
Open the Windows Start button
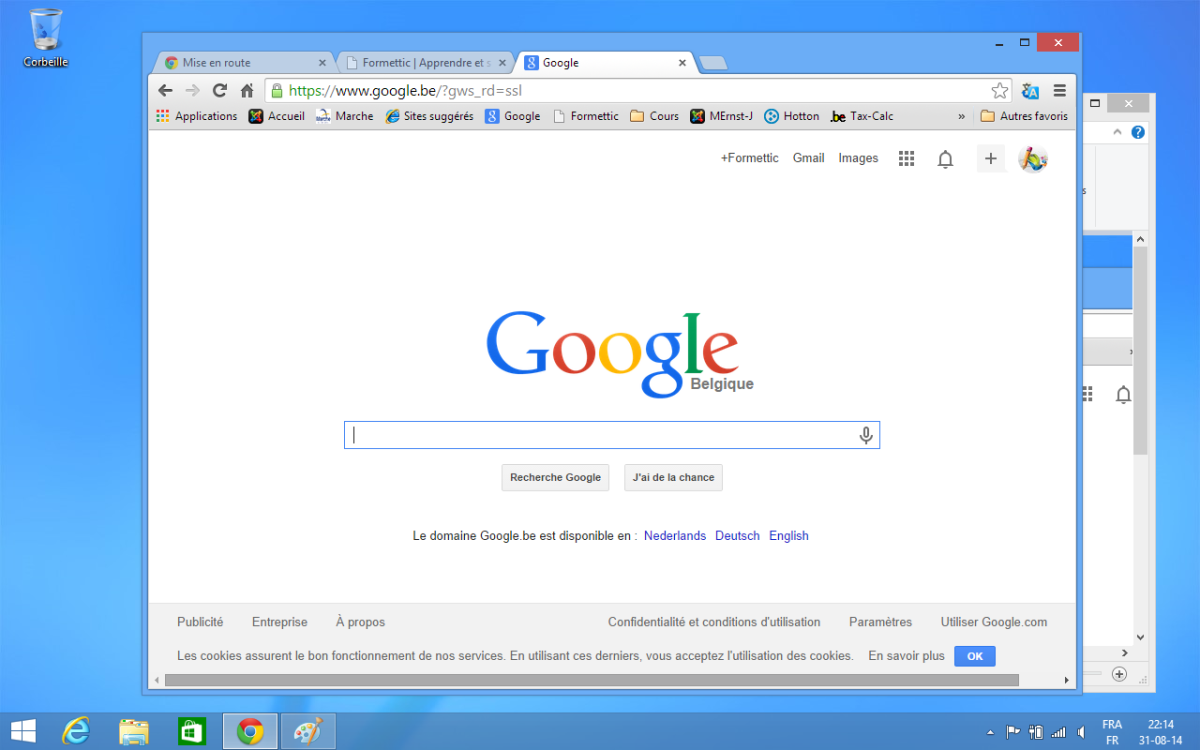coord(23,731)
